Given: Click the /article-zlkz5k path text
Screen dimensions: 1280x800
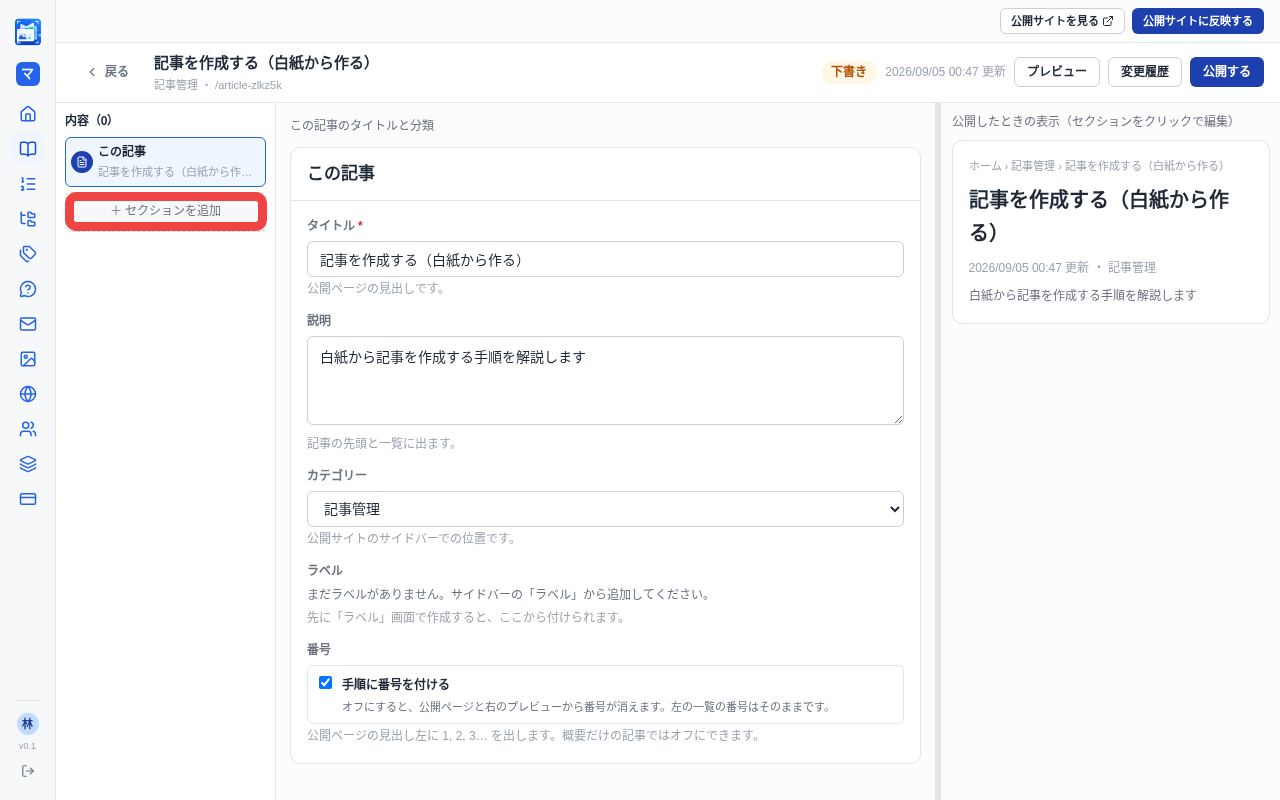Looking at the screenshot, I should pyautogui.click(x=248, y=85).
